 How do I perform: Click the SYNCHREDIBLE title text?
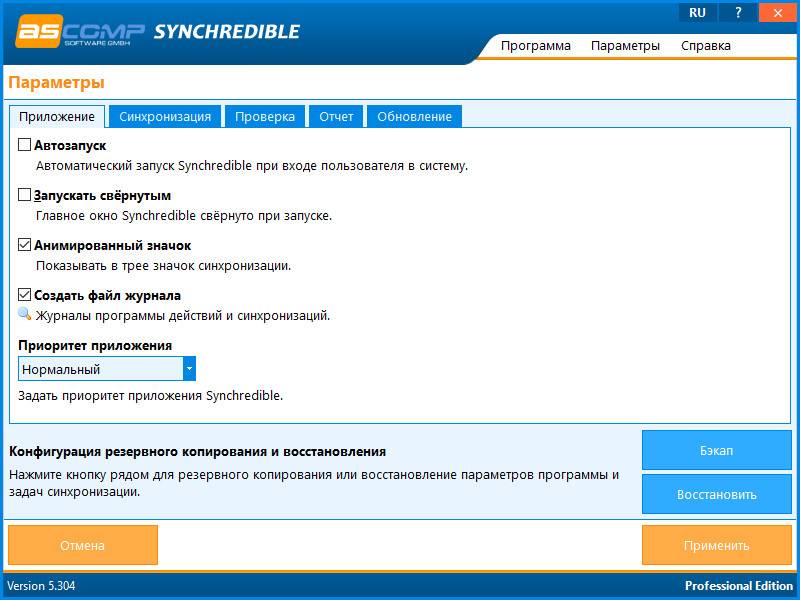pyautogui.click(x=227, y=32)
